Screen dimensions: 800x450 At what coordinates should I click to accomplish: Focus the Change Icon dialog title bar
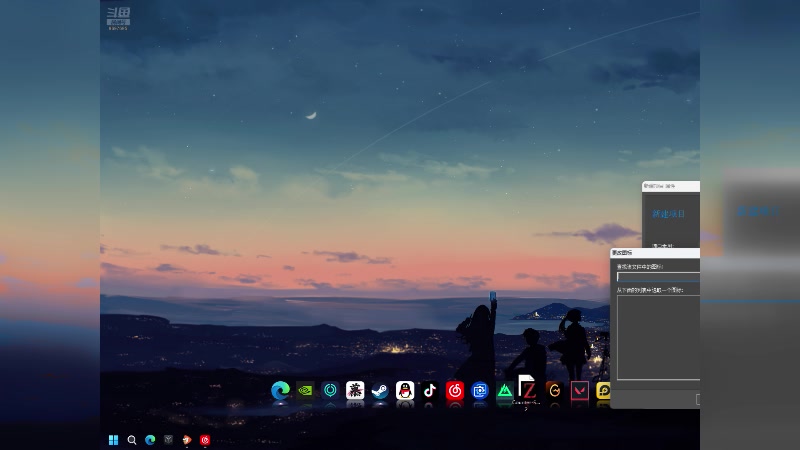click(x=655, y=253)
